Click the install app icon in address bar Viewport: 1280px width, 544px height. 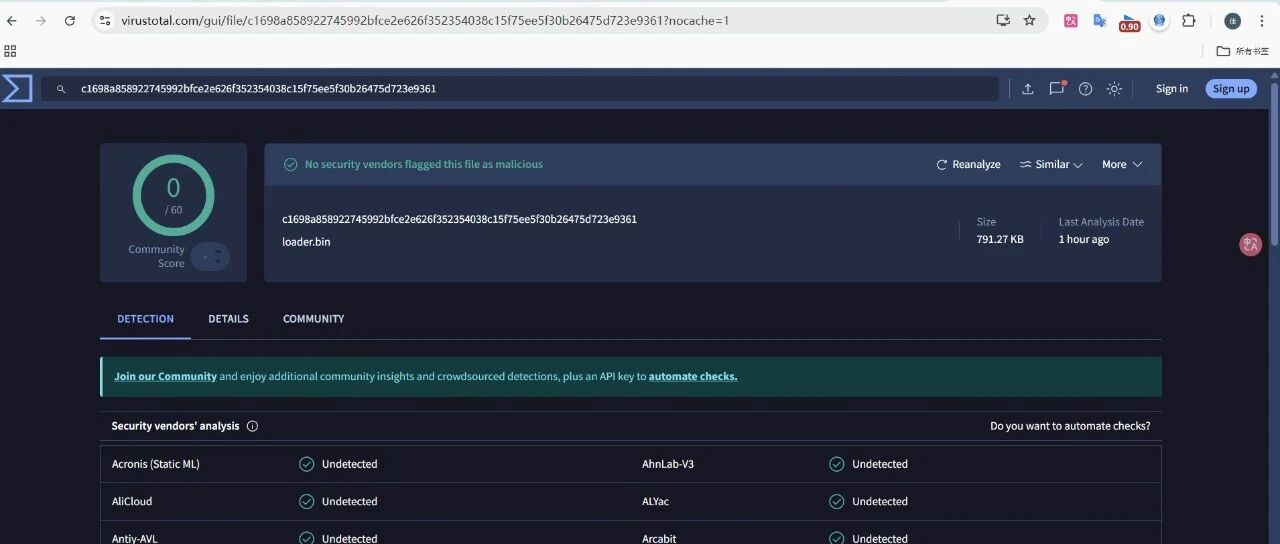pyautogui.click(x=1003, y=20)
